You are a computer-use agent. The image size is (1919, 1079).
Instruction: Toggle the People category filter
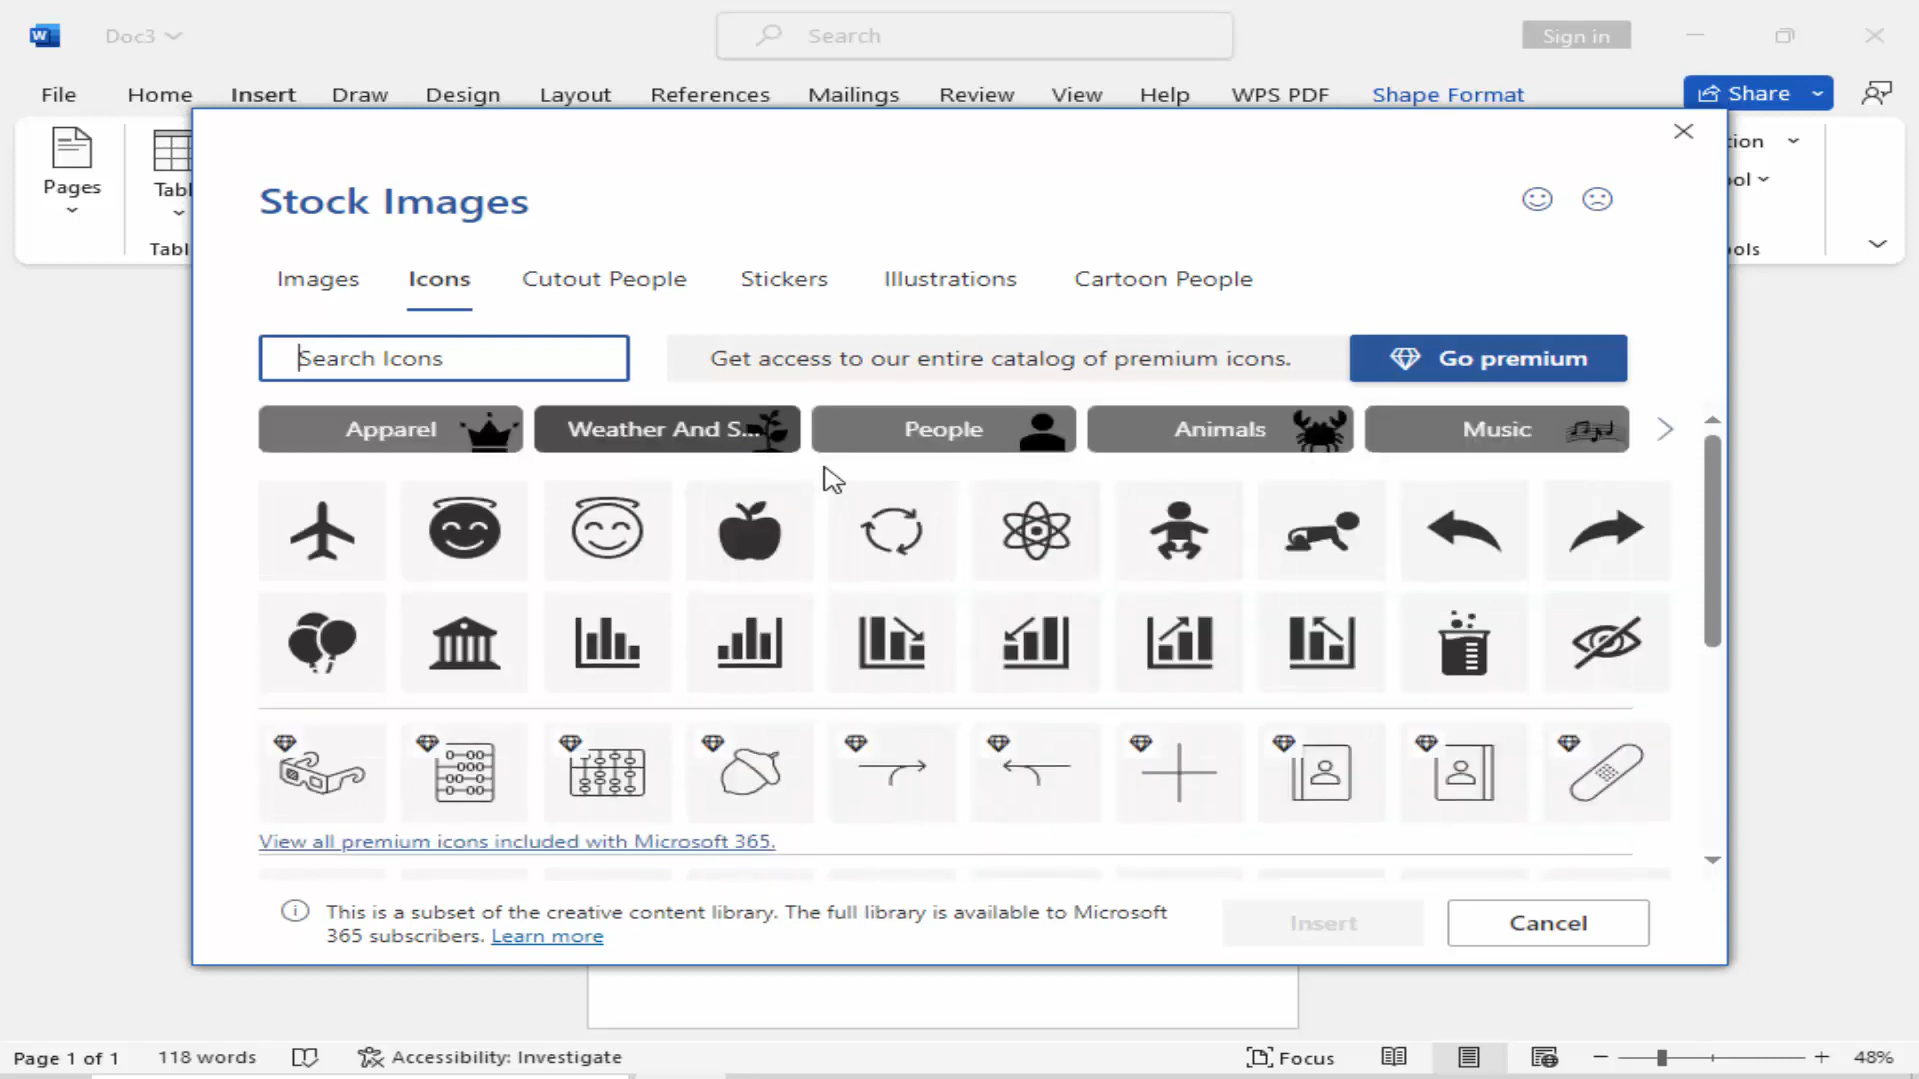tap(942, 429)
